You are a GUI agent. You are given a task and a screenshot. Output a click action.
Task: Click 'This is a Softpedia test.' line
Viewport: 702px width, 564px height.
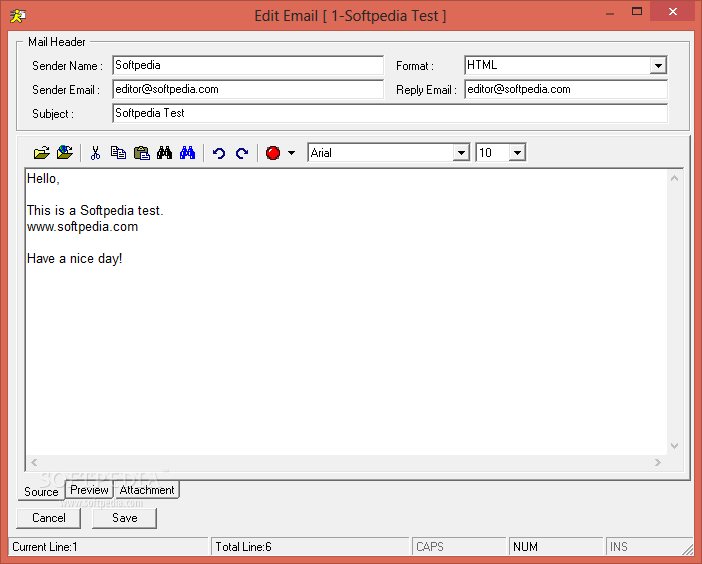95,210
